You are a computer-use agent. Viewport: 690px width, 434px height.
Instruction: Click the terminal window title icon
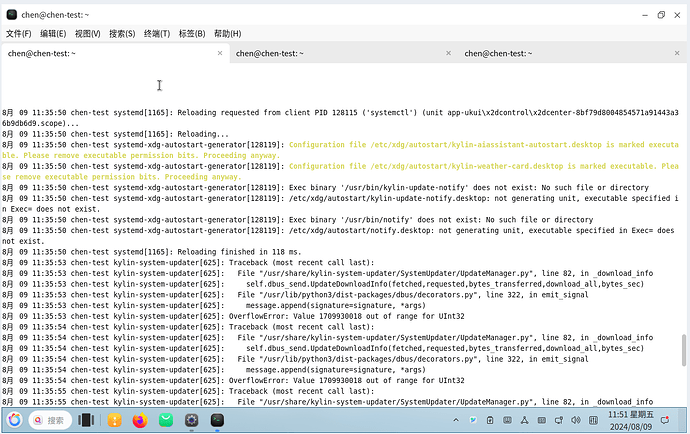(x=12, y=15)
